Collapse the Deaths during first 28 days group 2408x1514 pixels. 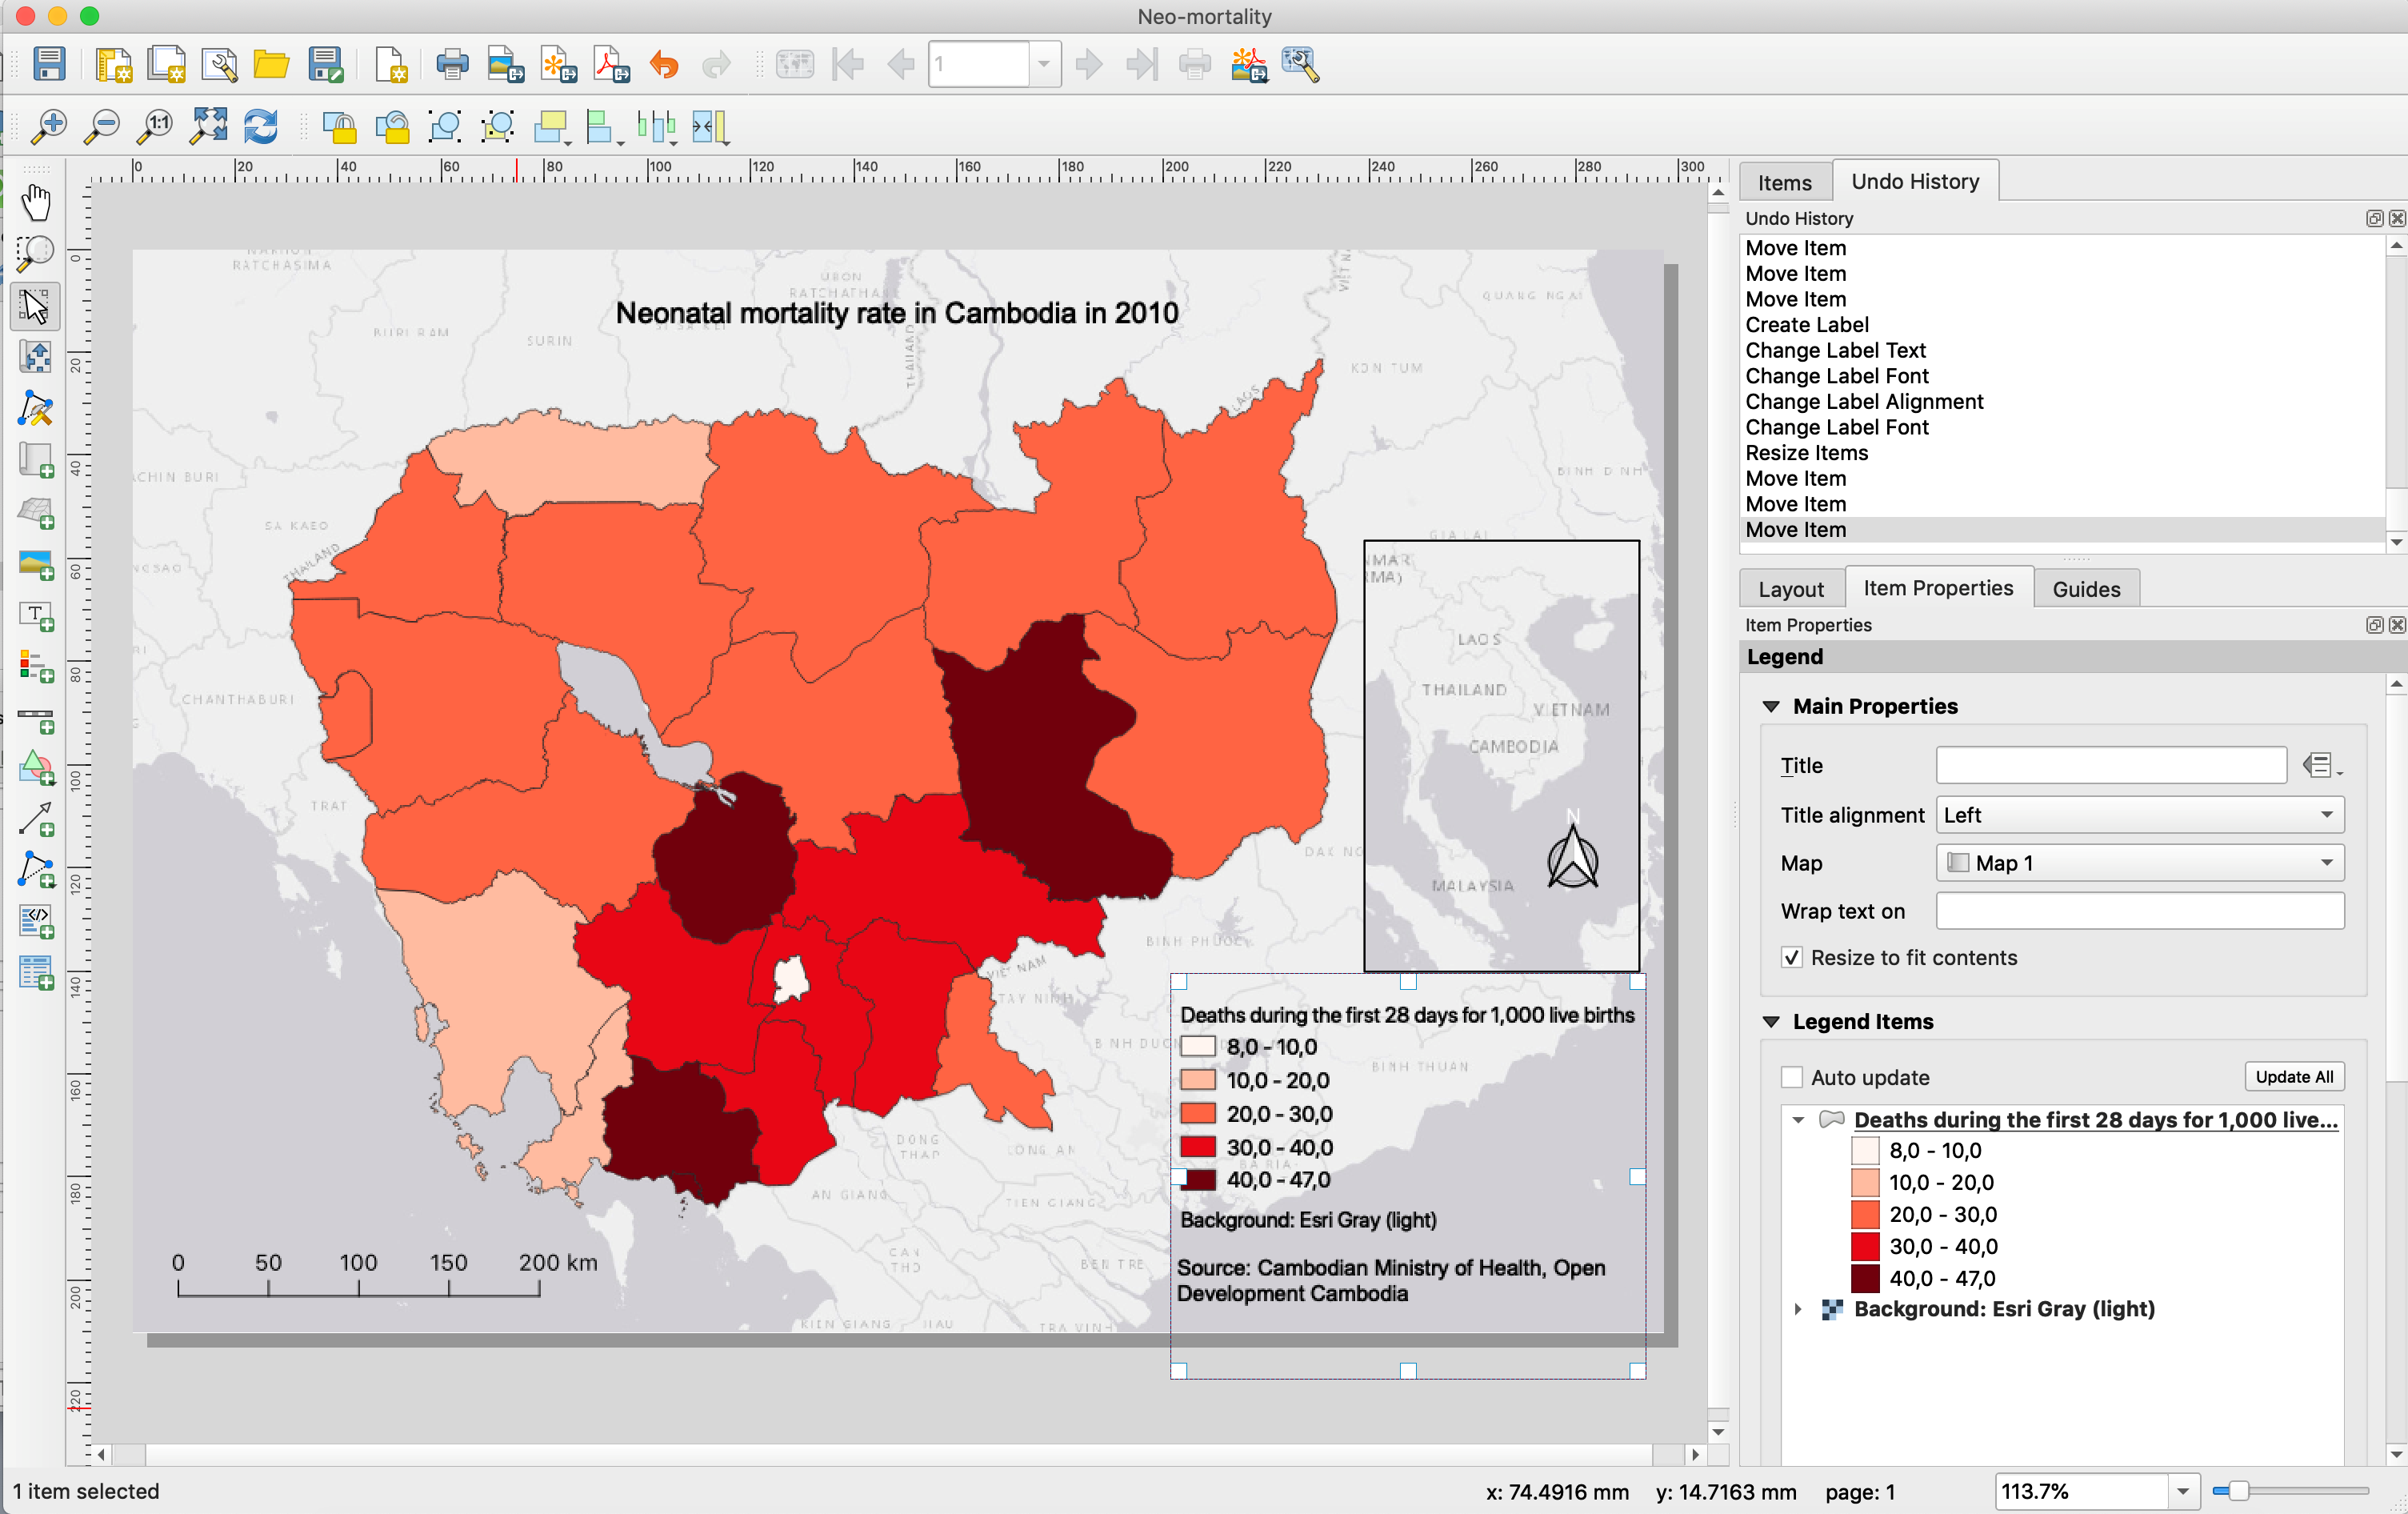[1798, 1120]
